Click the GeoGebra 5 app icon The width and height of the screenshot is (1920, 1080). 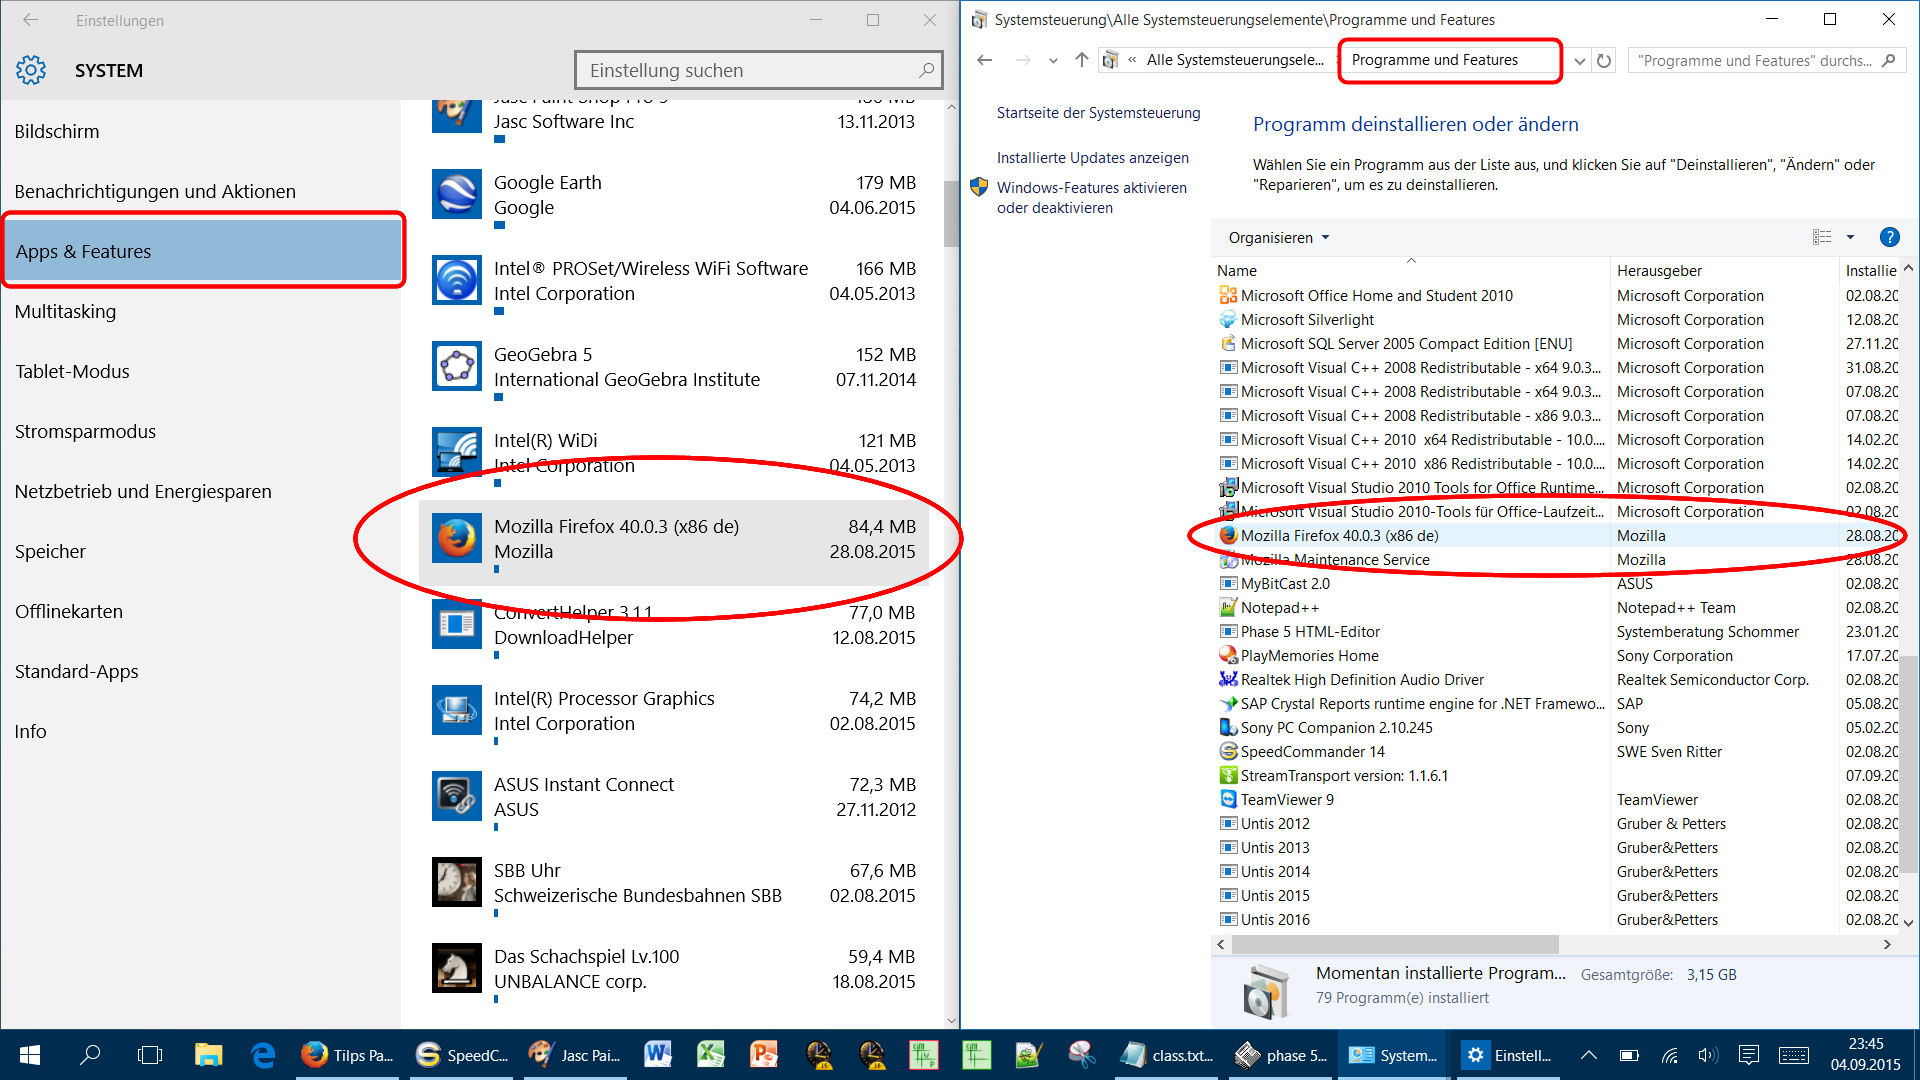click(457, 366)
